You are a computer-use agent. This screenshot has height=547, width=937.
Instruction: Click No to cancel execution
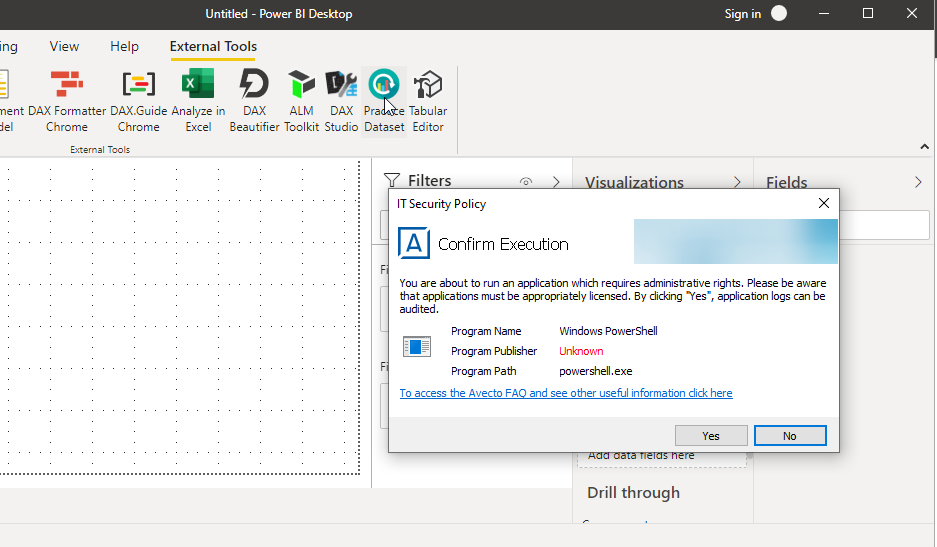[790, 436]
